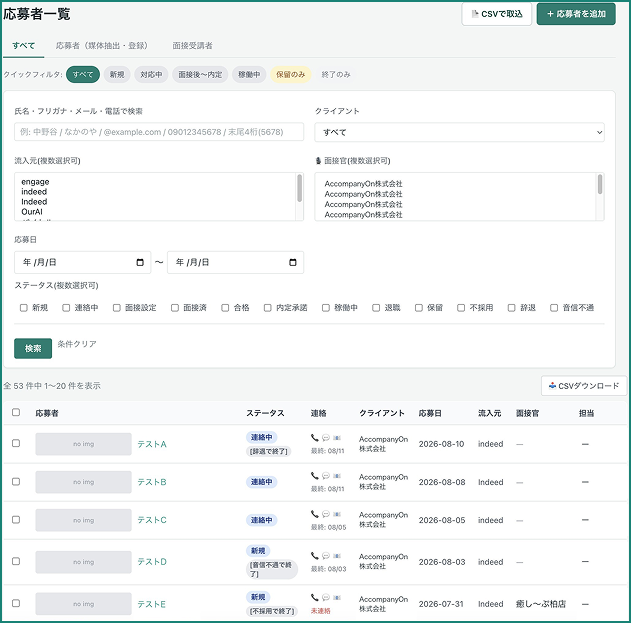Switch to 応募者（媒体抽出・登録）tab

[x=102, y=45]
